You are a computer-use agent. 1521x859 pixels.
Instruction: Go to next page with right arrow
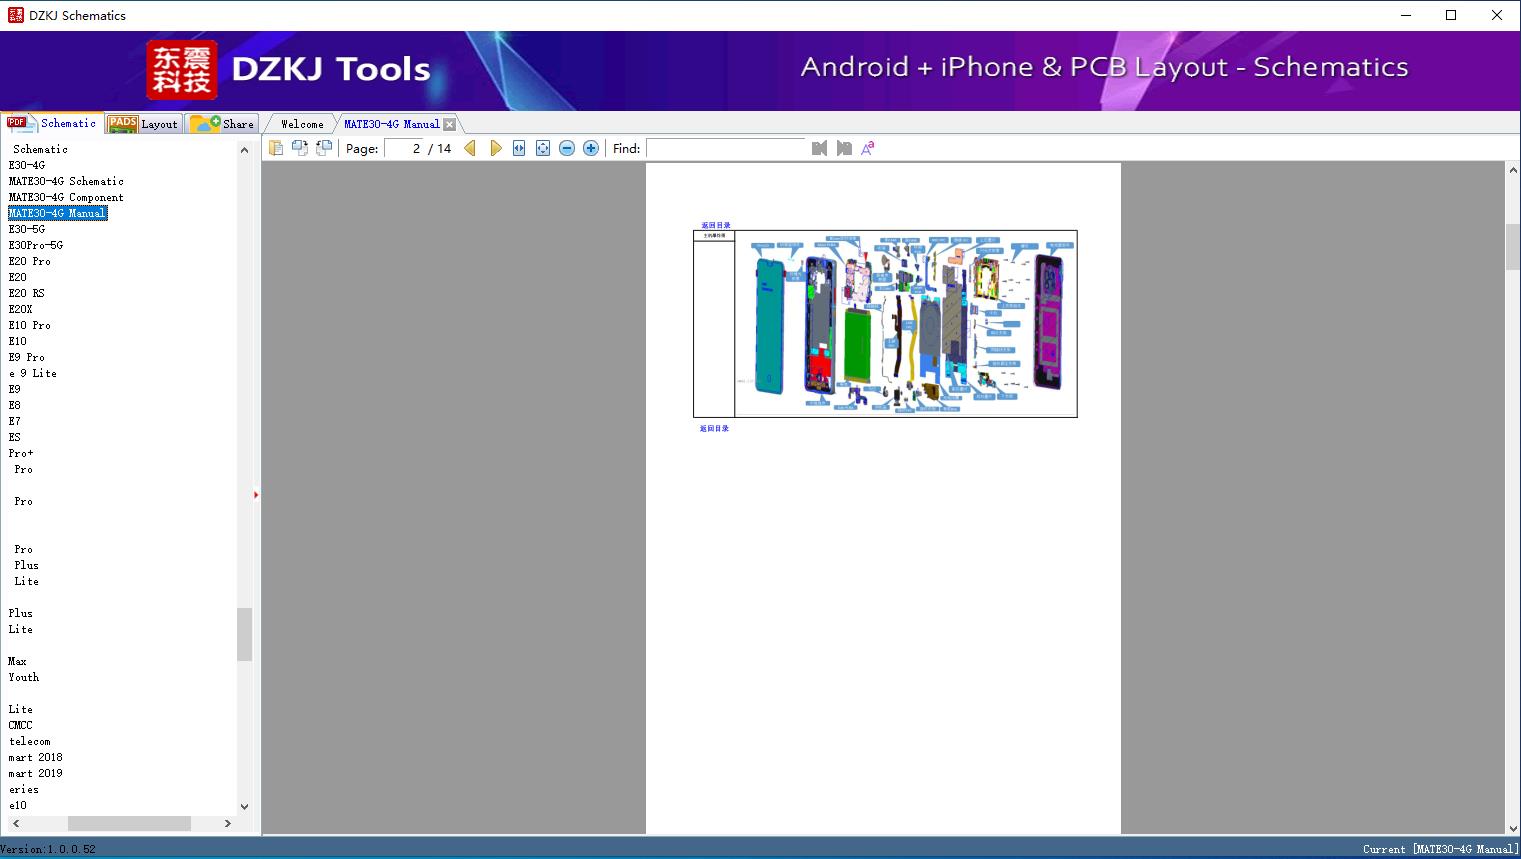(x=495, y=148)
